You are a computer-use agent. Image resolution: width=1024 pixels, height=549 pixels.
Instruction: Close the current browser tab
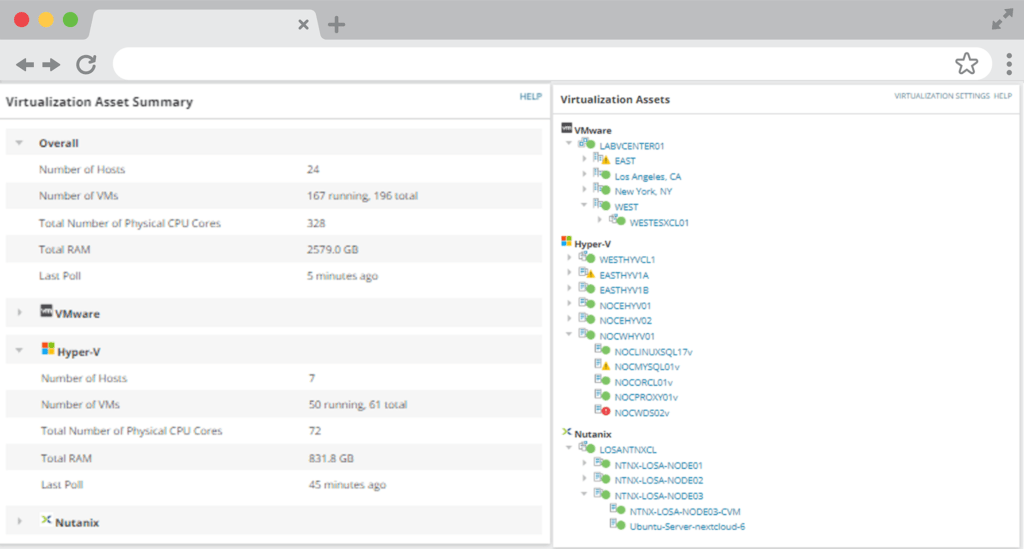pyautogui.click(x=303, y=24)
